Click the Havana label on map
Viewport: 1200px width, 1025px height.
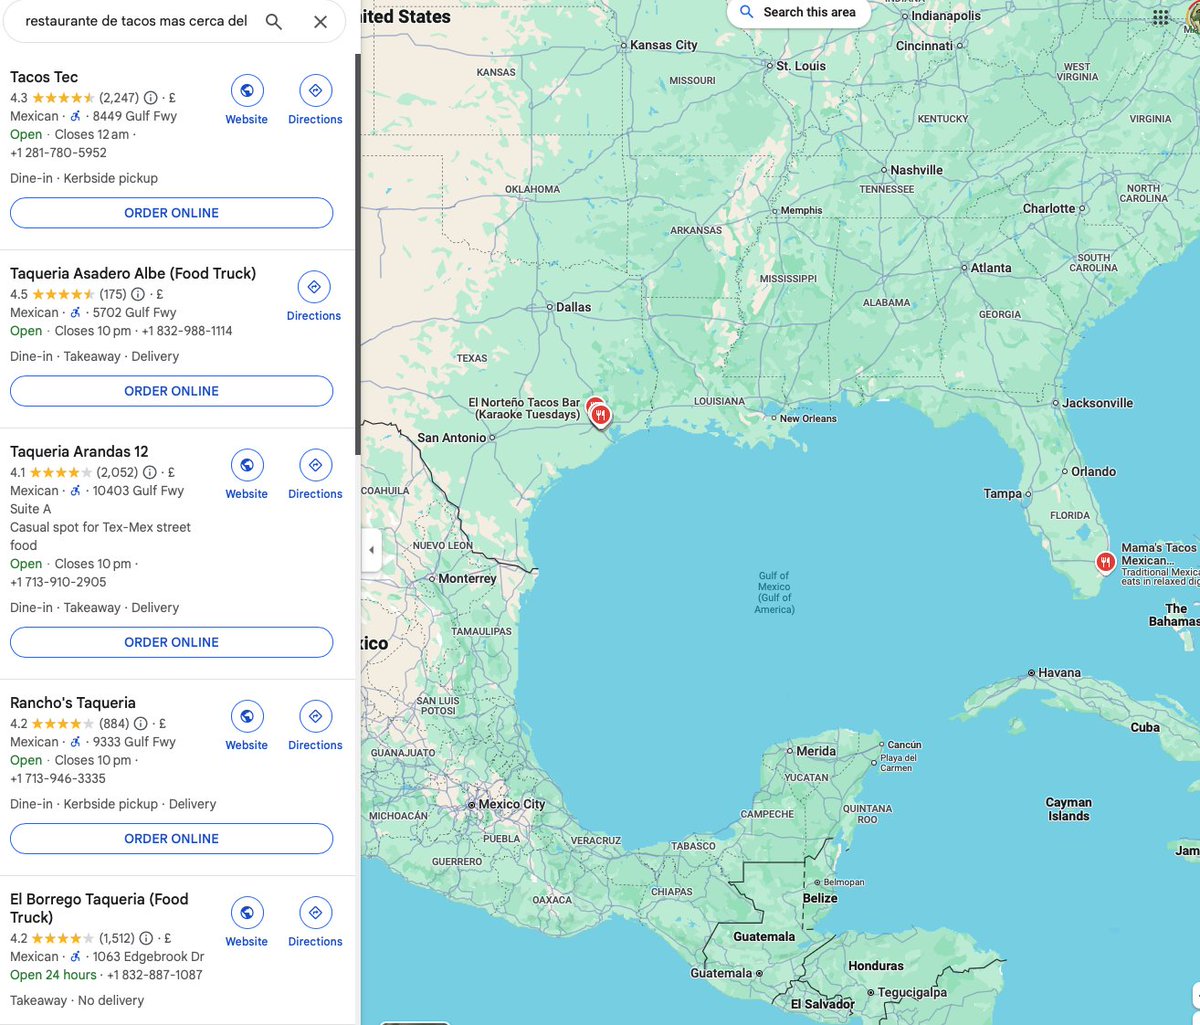pyautogui.click(x=1060, y=673)
